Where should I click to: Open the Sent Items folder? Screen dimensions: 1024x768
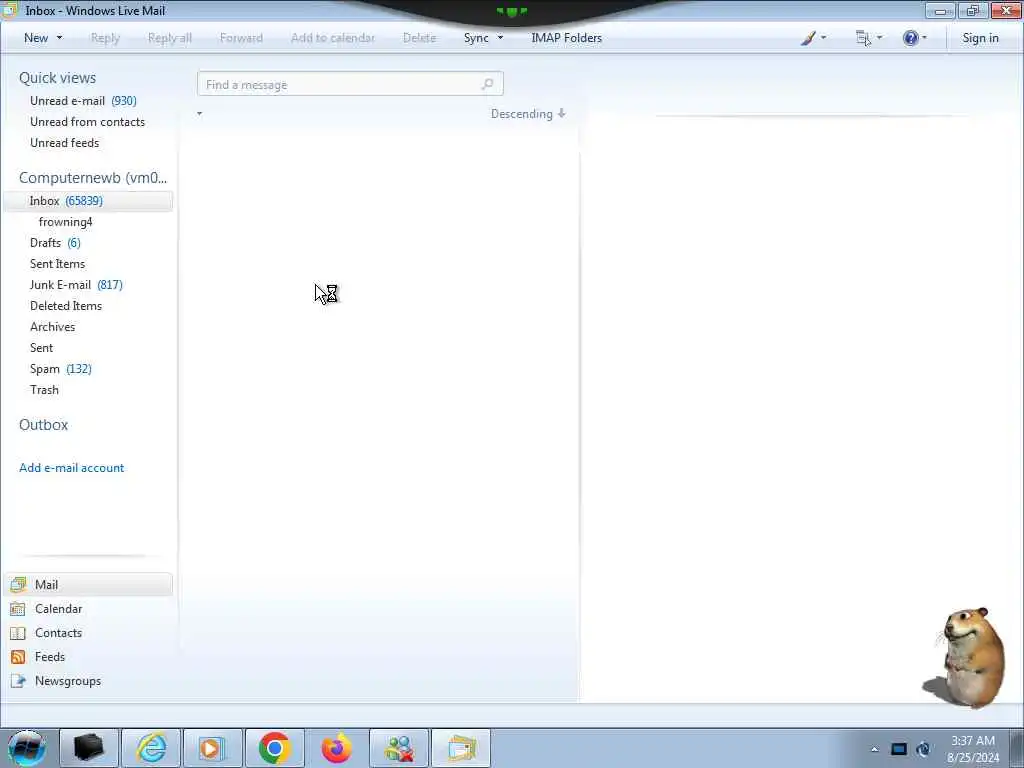(57, 264)
